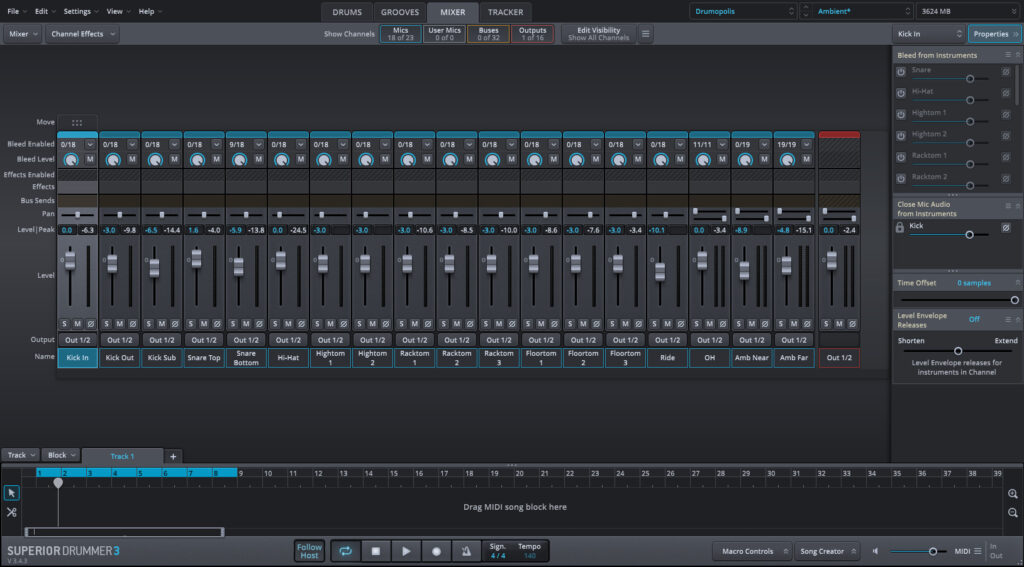Image resolution: width=1024 pixels, height=567 pixels.
Task: Toggle the metronome icon
Action: 466,551
